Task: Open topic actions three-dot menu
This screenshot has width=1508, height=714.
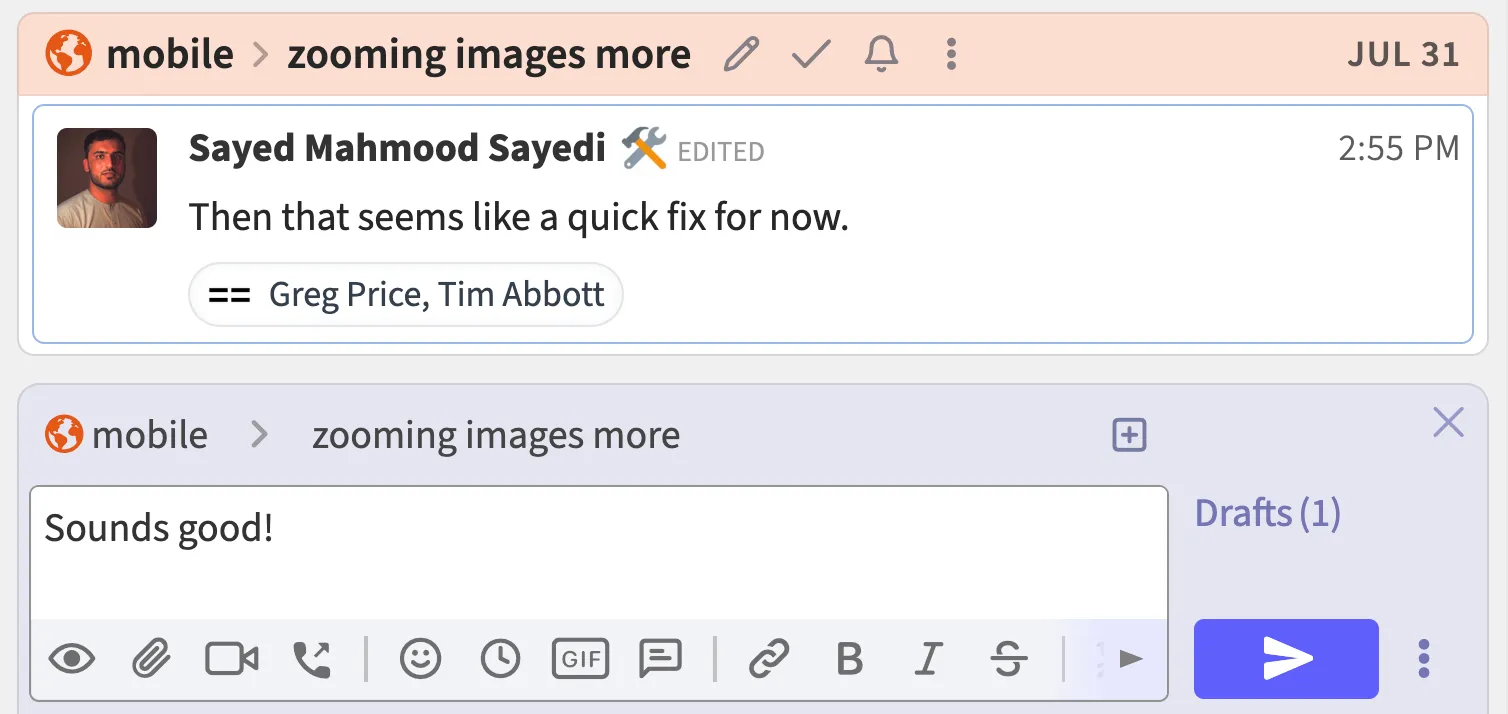Action: [951, 54]
